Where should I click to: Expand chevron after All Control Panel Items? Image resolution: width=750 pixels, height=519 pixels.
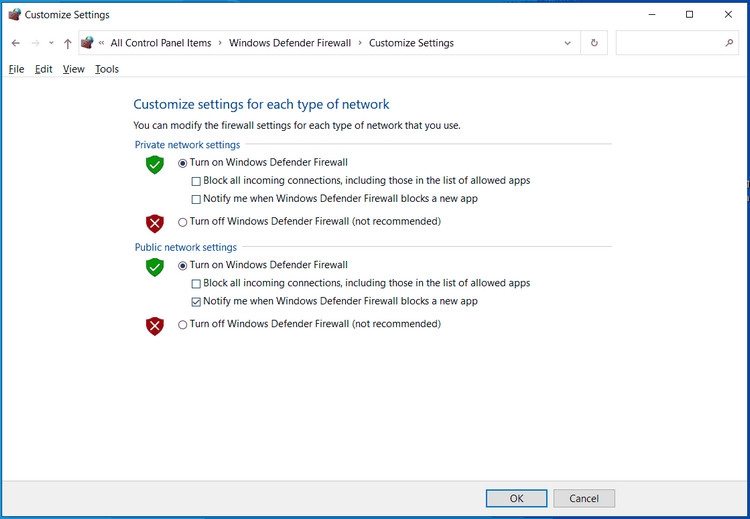(220, 43)
